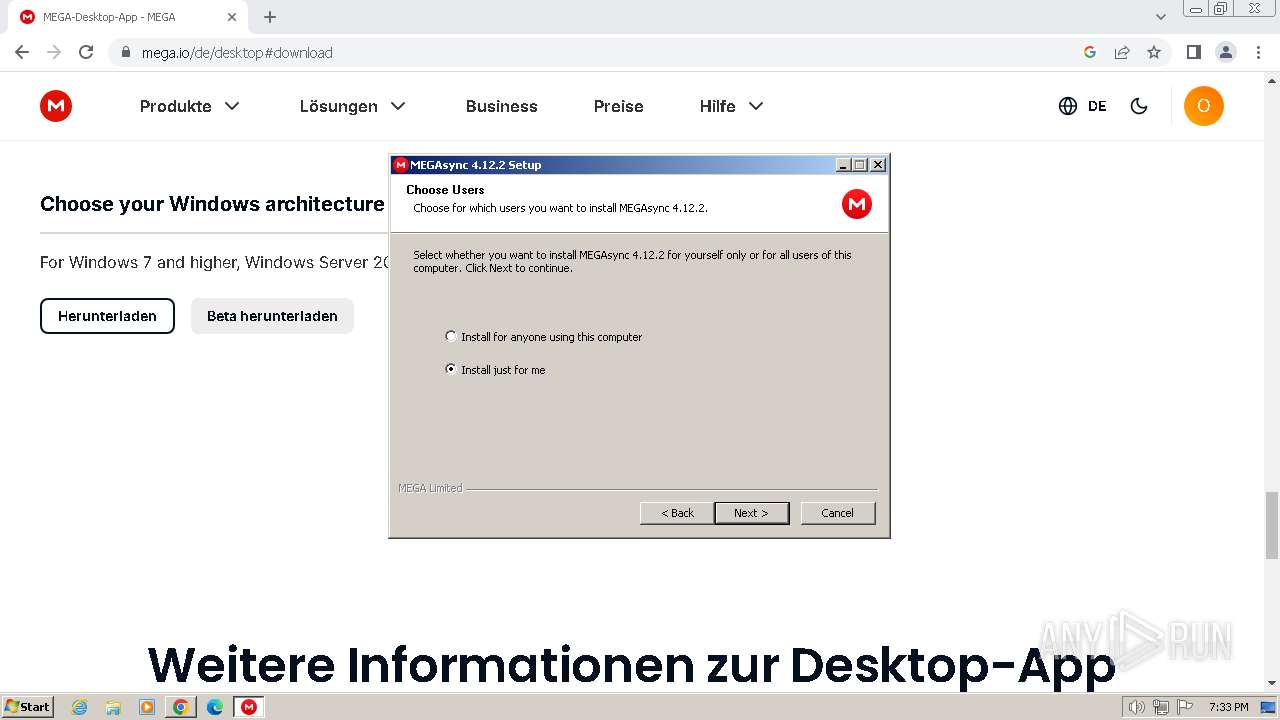Click the network icon in system tray

pyautogui.click(x=1161, y=707)
